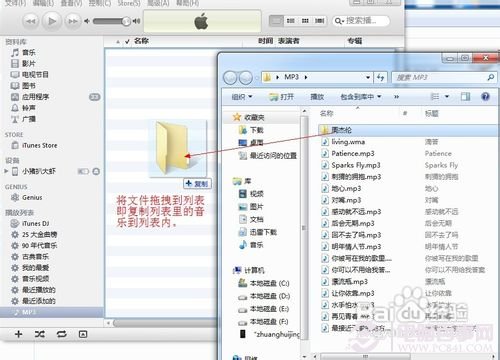Switch iTunes to list view
Image resolution: width=500 pixels, height=360 pixels.
(276, 21)
